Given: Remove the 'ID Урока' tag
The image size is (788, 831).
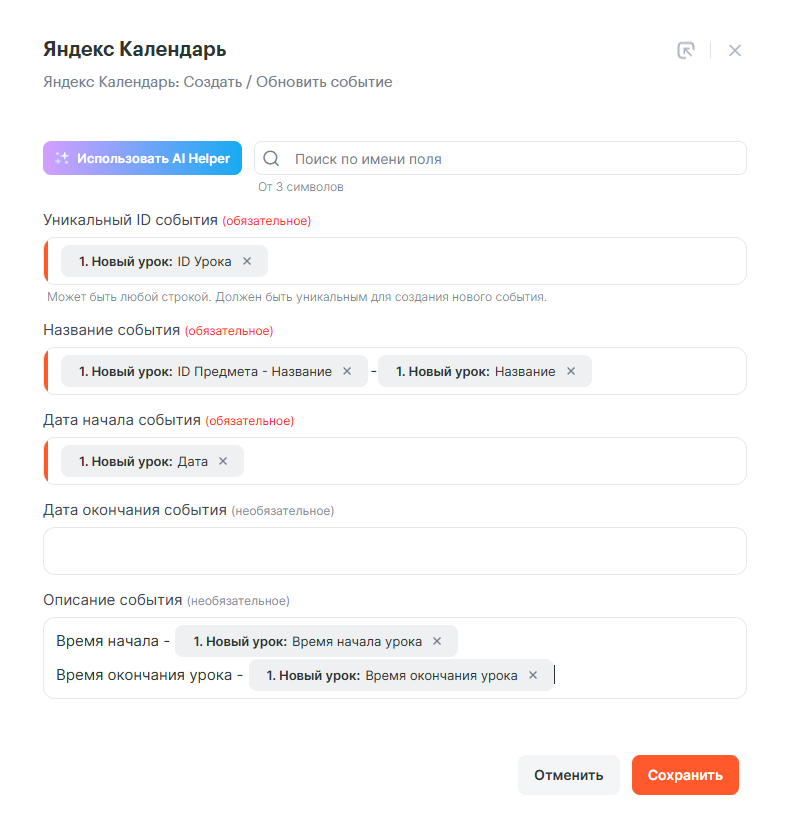Looking at the screenshot, I should pos(247,261).
